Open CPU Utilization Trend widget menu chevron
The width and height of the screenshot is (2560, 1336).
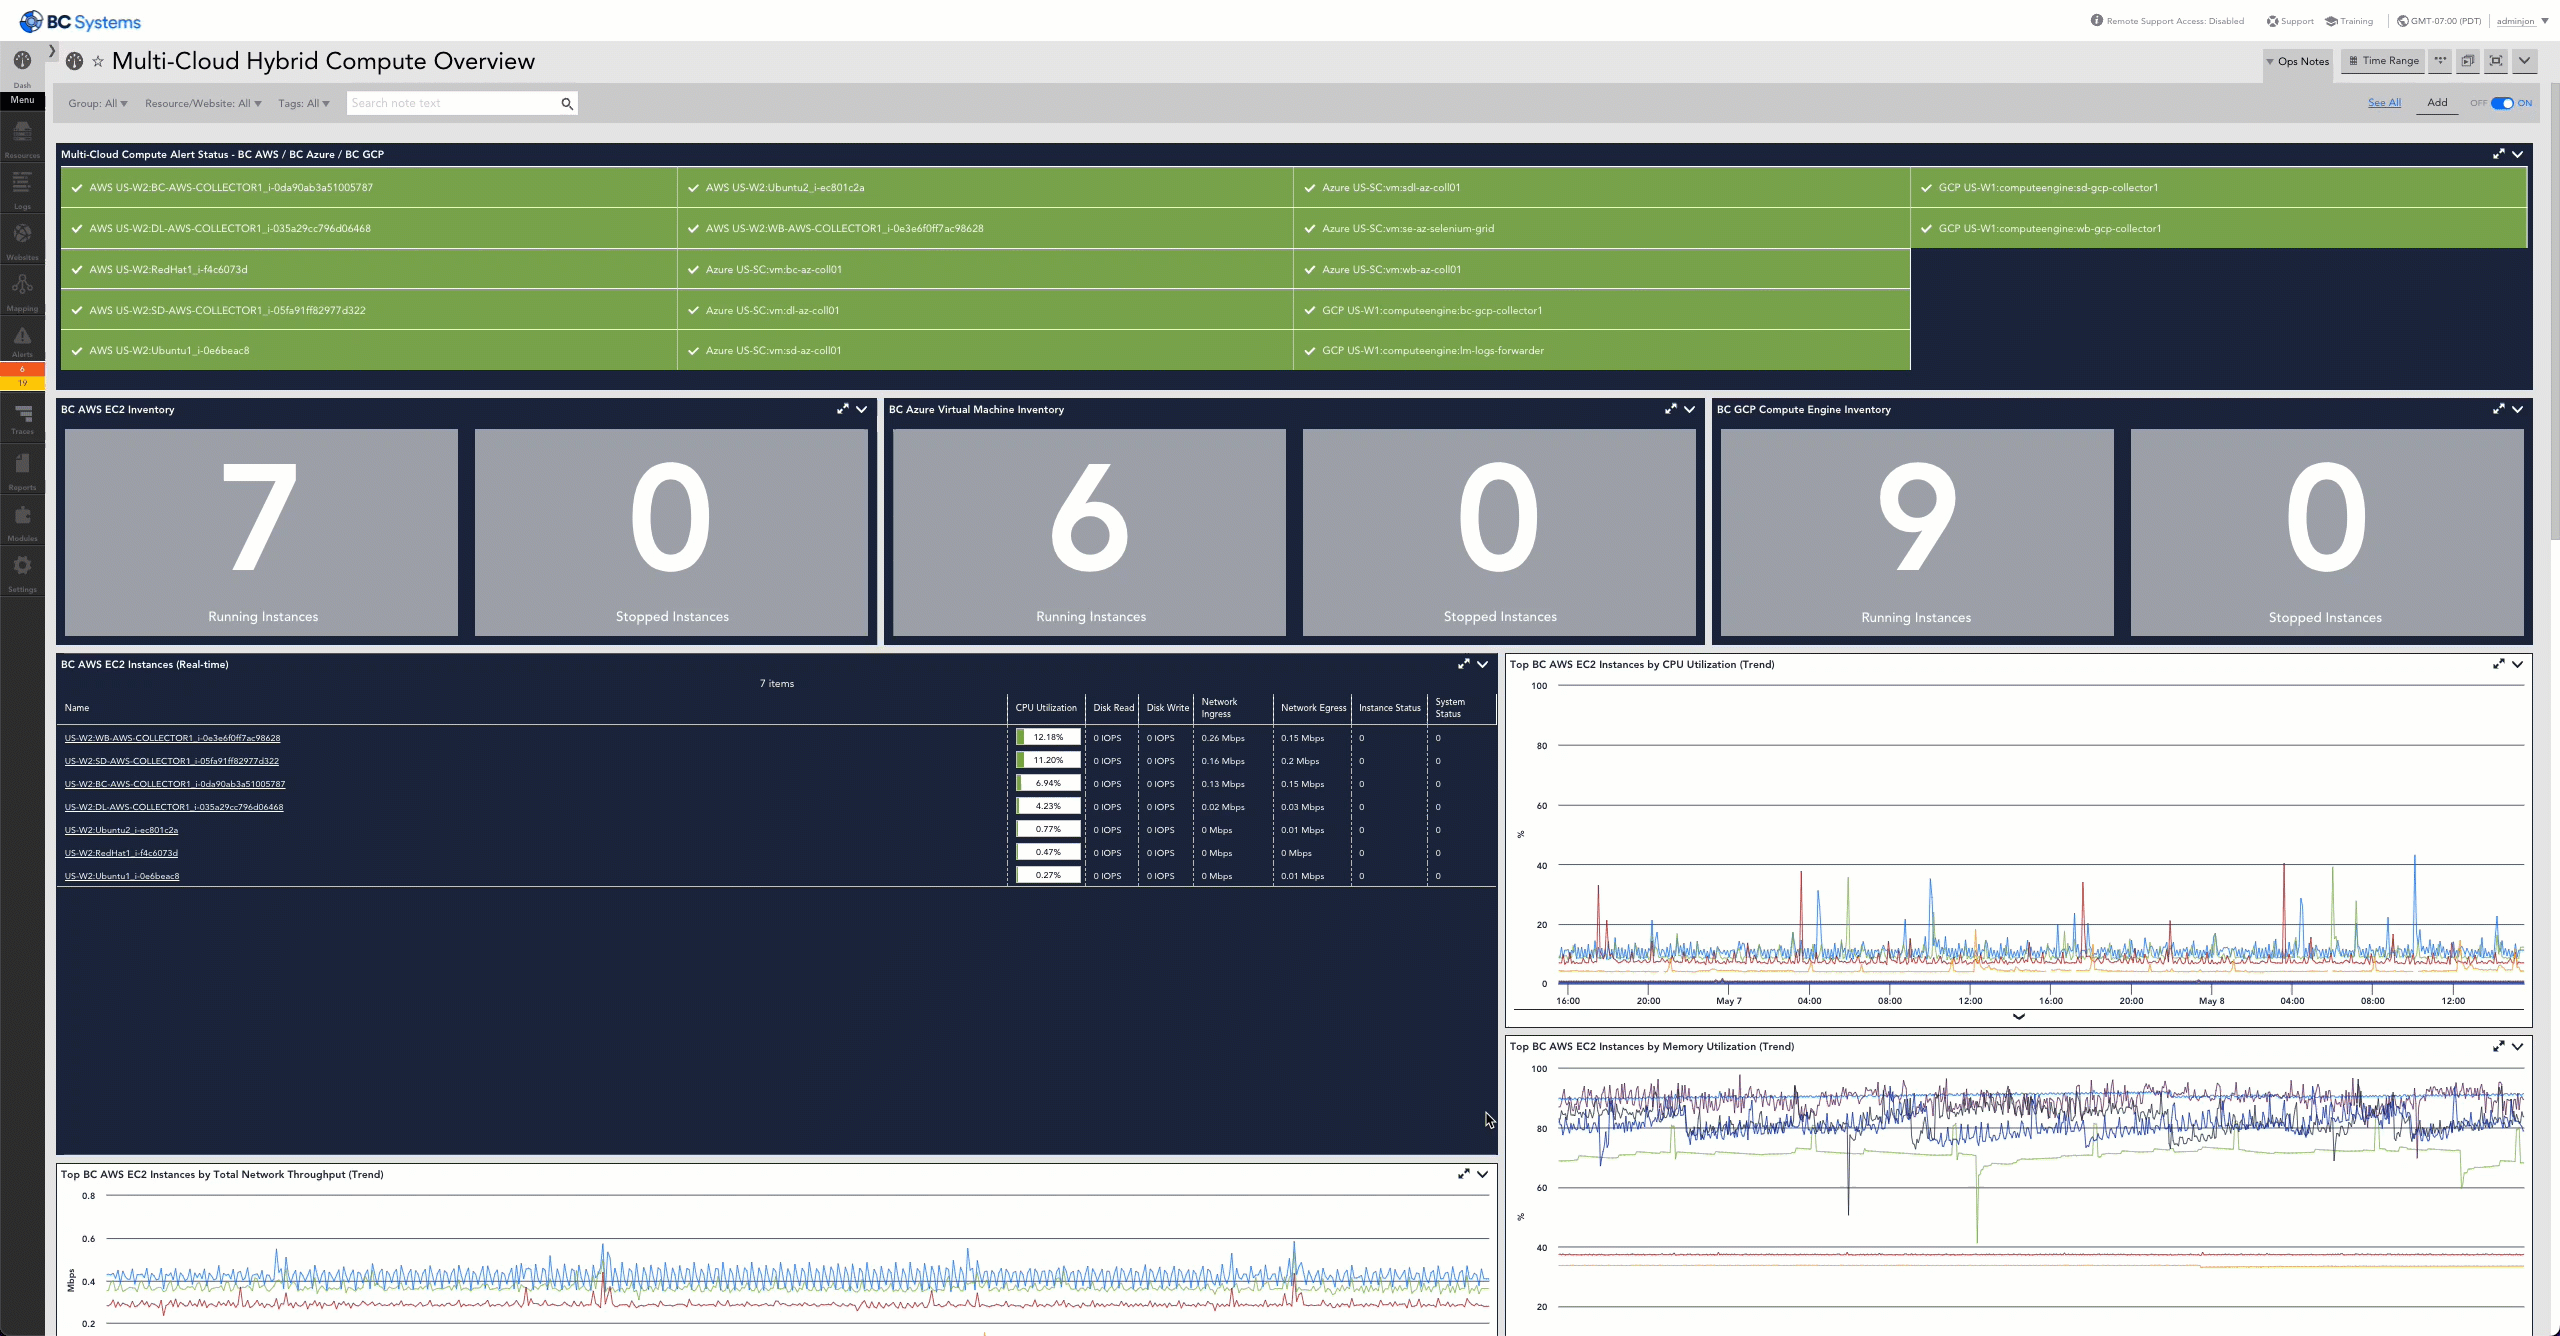tap(2518, 664)
